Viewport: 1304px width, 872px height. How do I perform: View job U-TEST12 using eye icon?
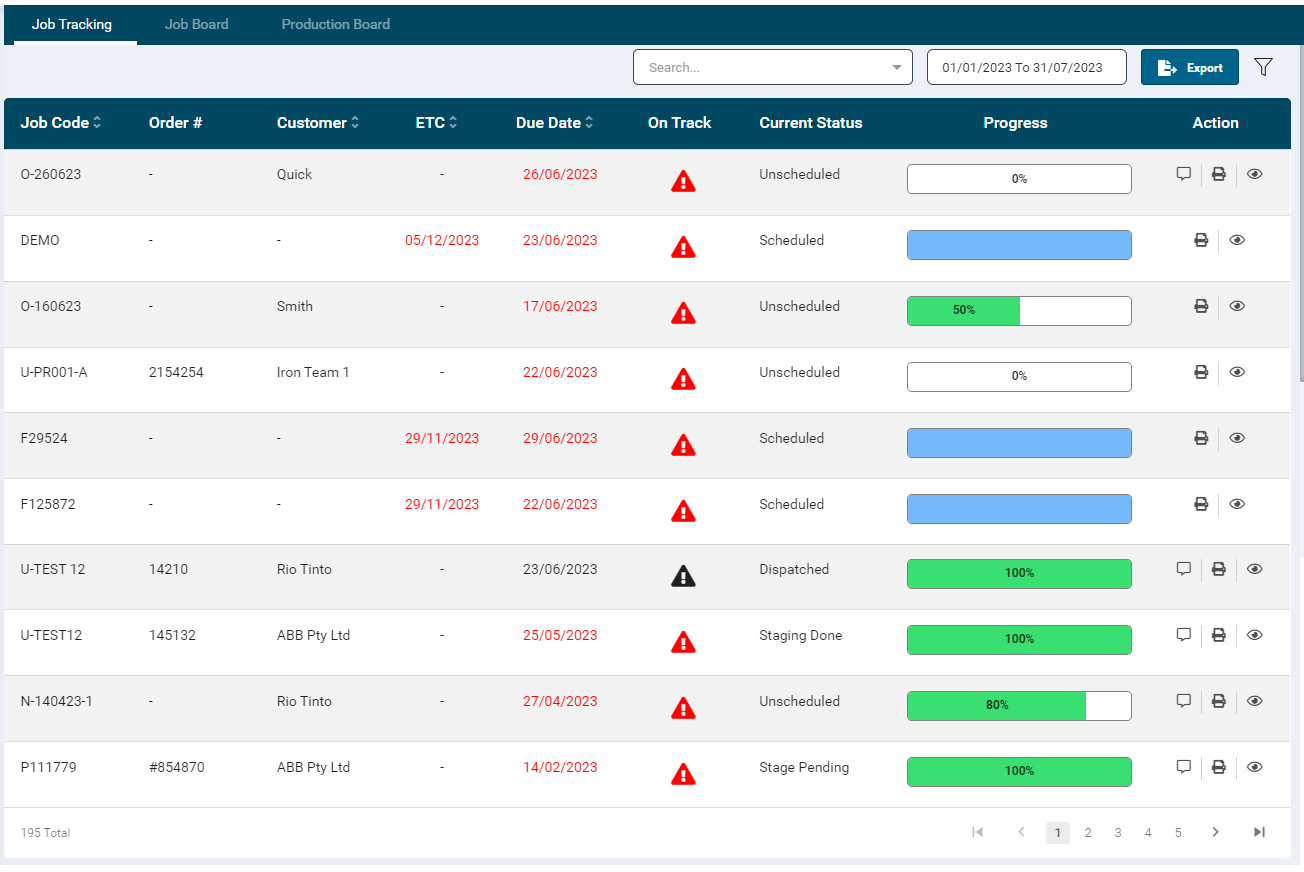(x=1255, y=635)
